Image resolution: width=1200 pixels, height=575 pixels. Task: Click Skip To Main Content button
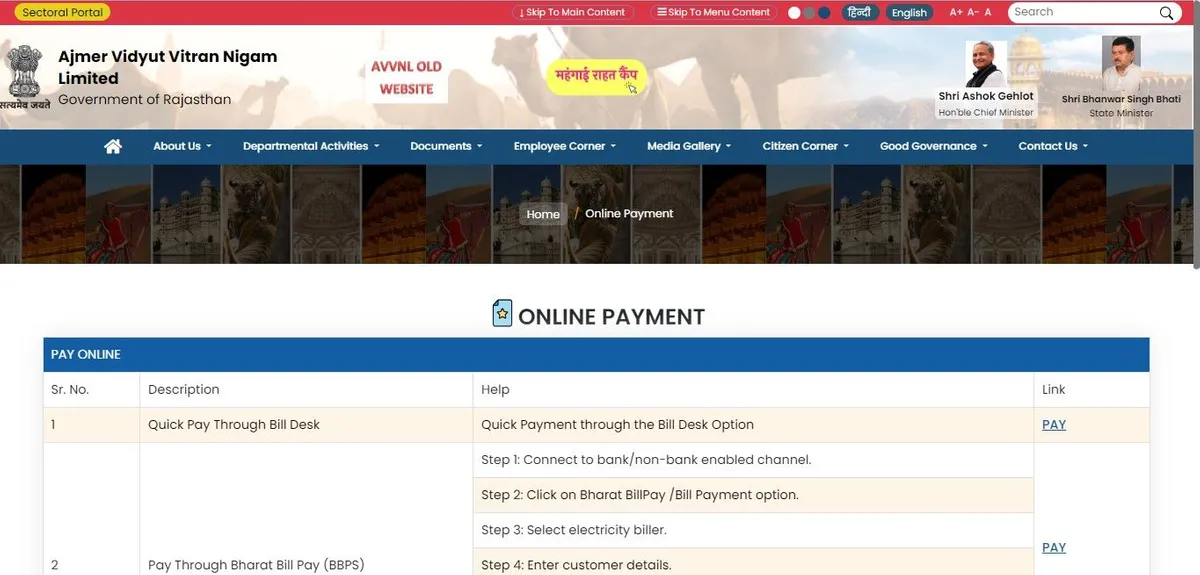[x=574, y=12]
